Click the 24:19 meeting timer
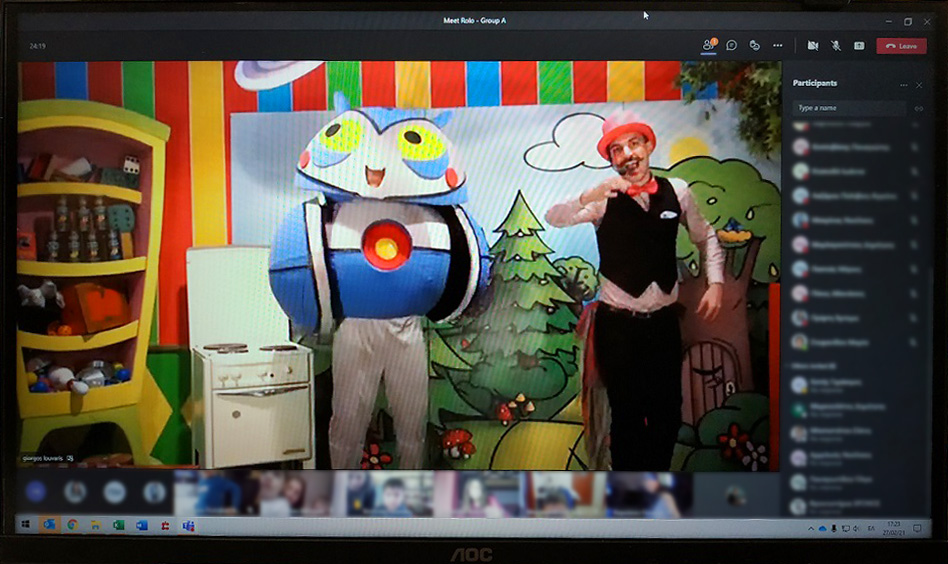Image resolution: width=948 pixels, height=564 pixels. click(x=37, y=46)
